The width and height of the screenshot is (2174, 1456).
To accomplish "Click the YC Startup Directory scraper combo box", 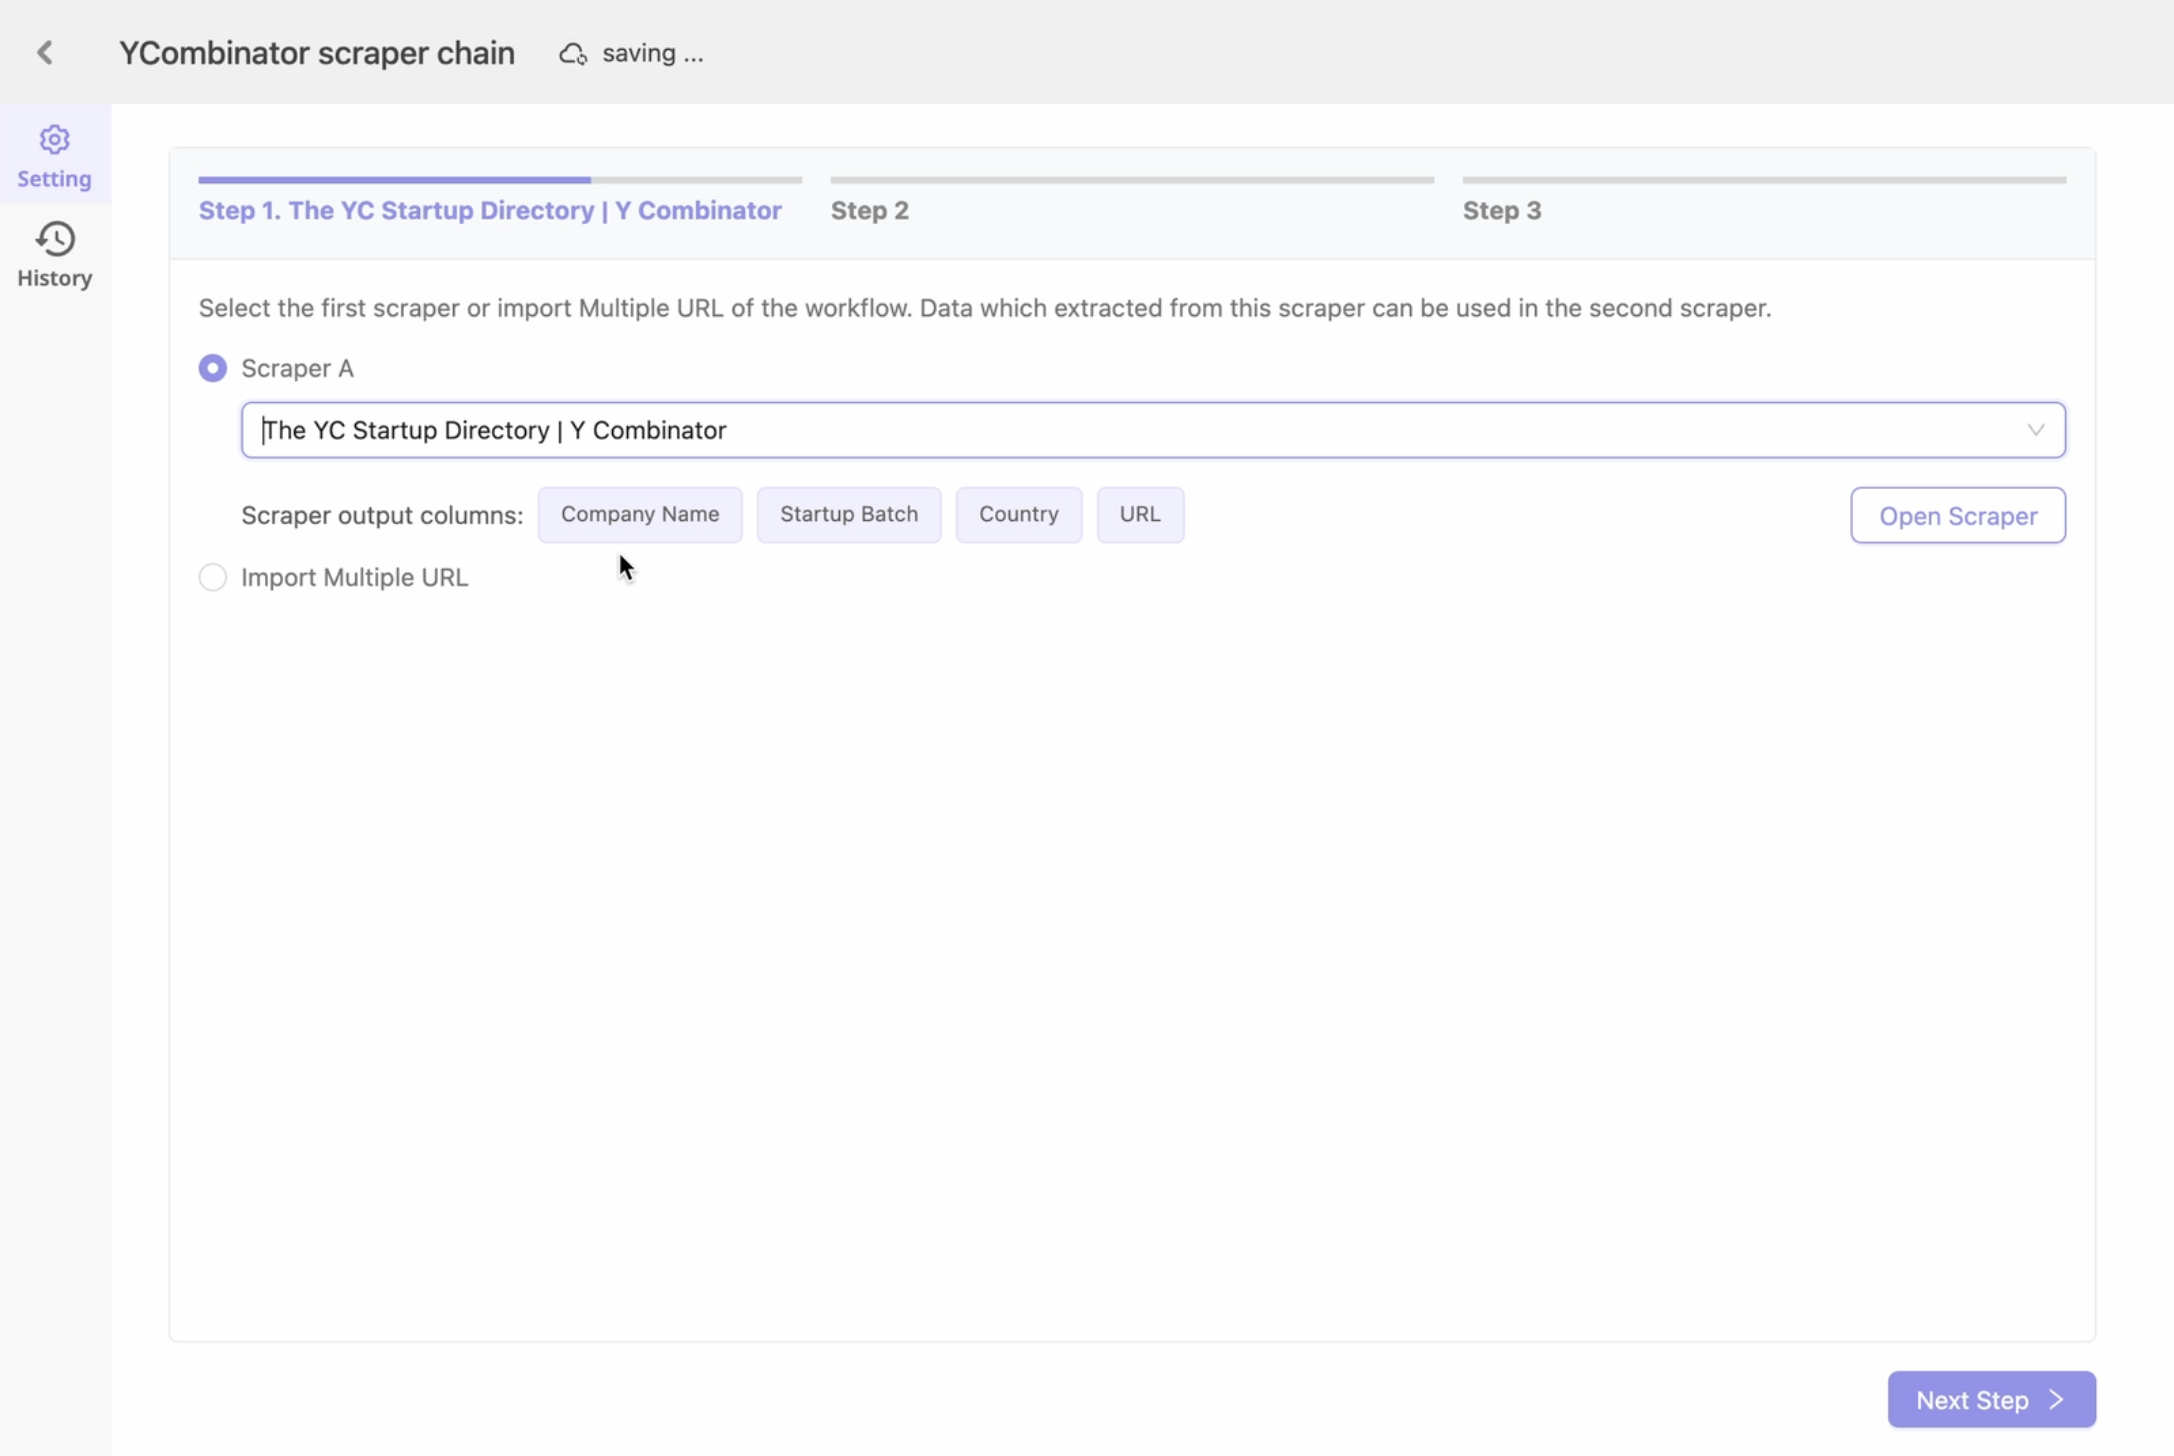I will point(1153,430).
